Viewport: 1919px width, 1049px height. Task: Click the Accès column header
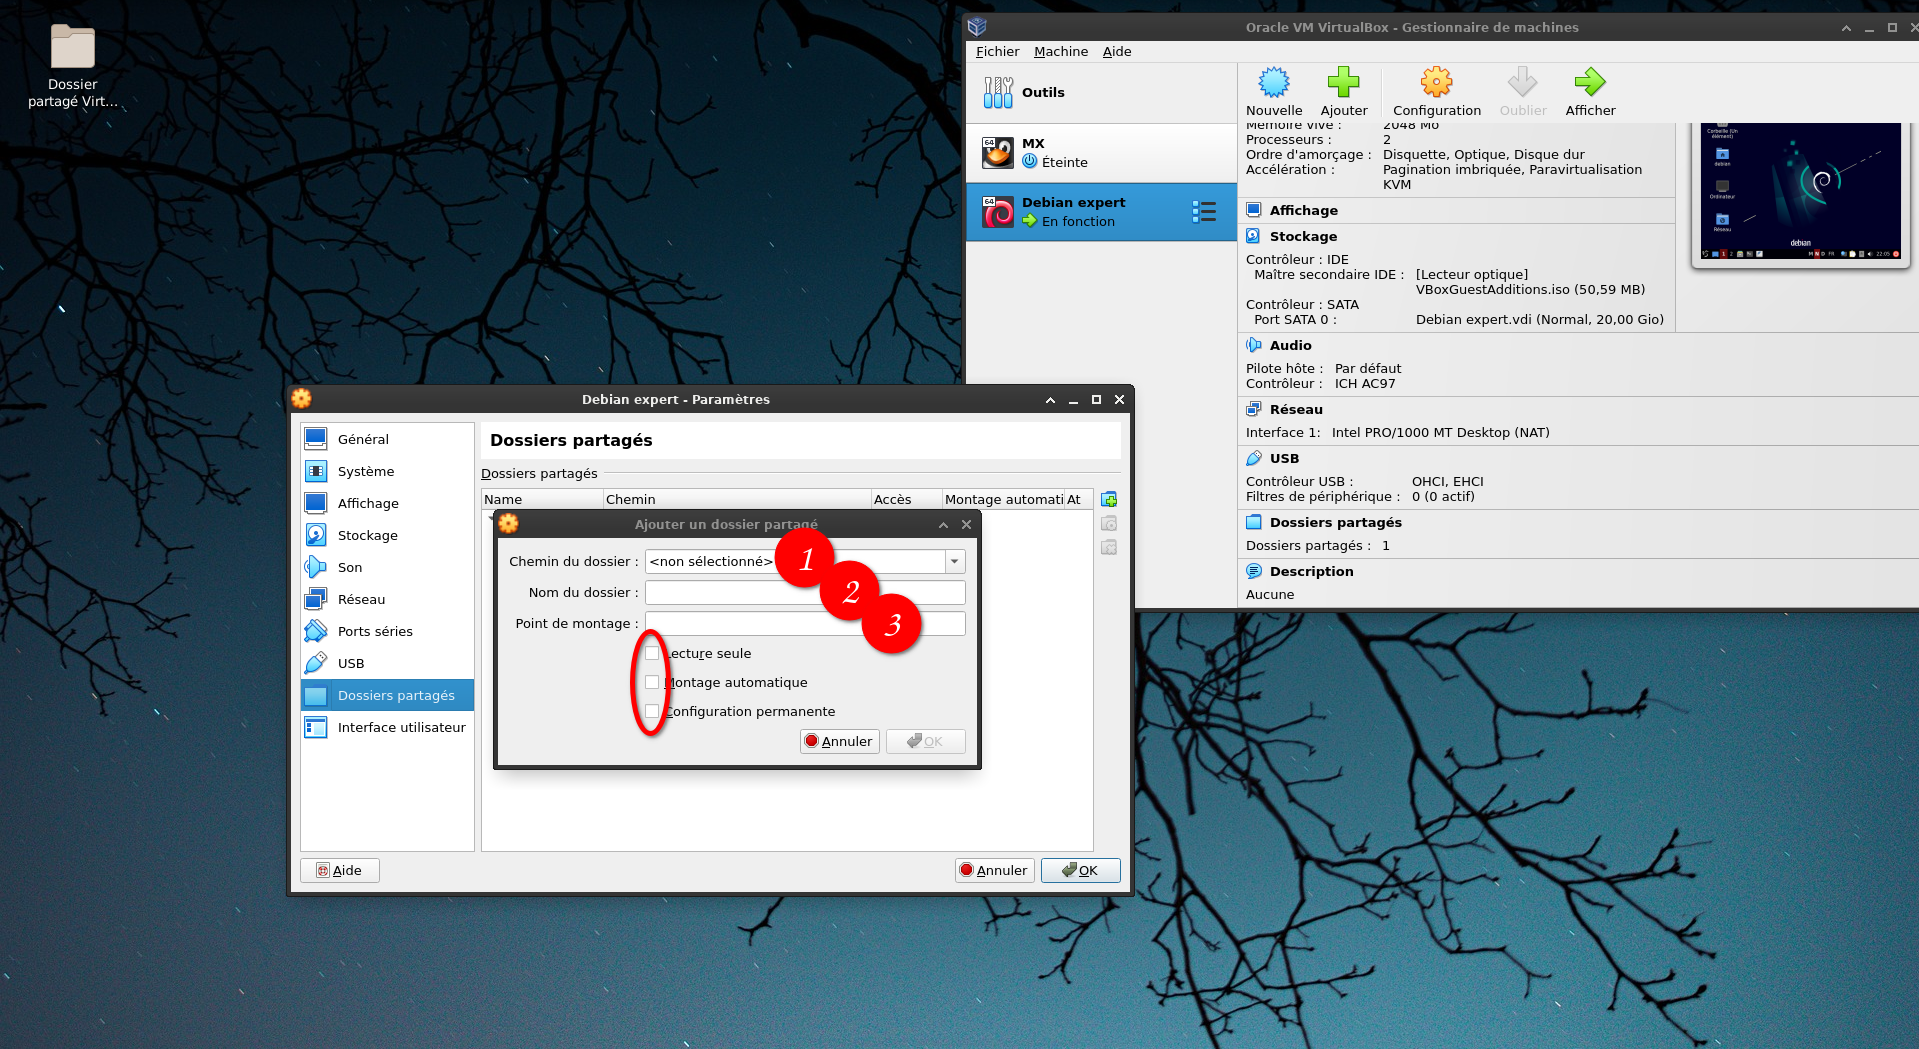click(x=907, y=499)
